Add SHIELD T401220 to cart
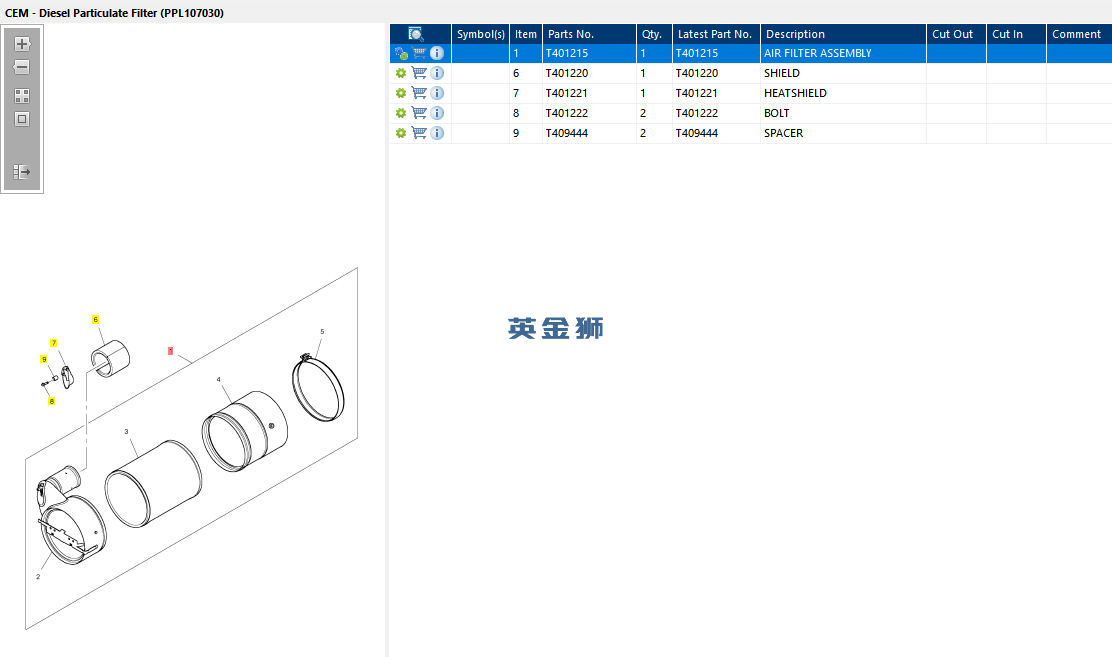The height and width of the screenshot is (657, 1112). point(419,73)
